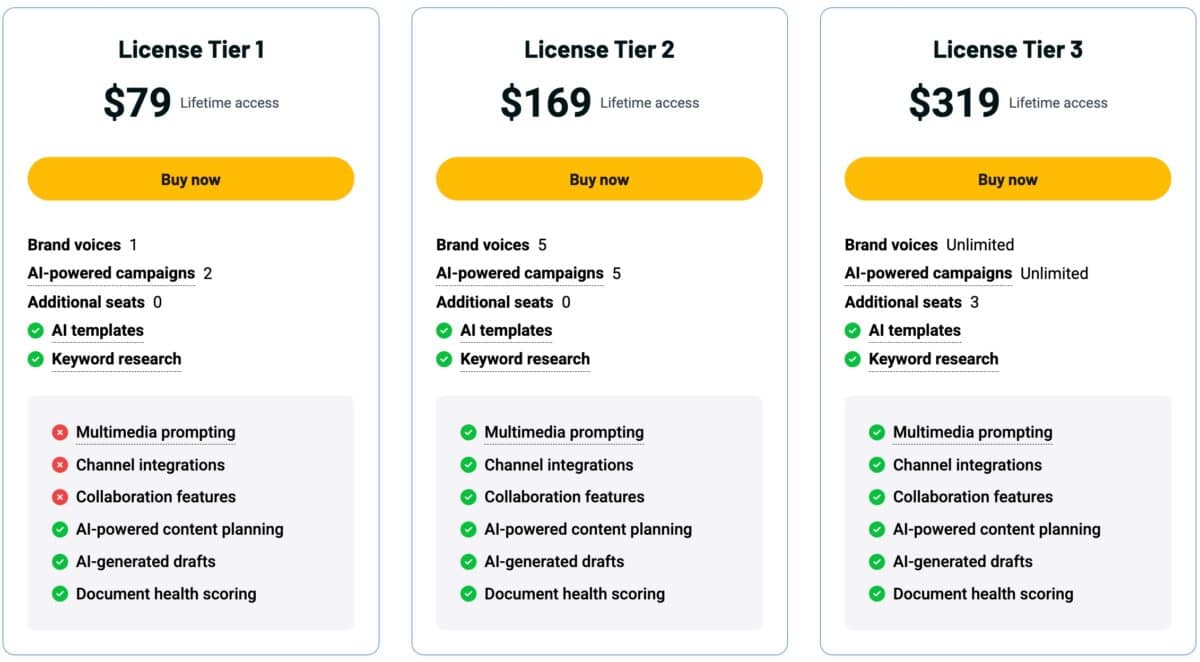This screenshot has width=1200, height=662.
Task: Click Multimedia prompting label in Tier 3
Action: [x=972, y=433]
